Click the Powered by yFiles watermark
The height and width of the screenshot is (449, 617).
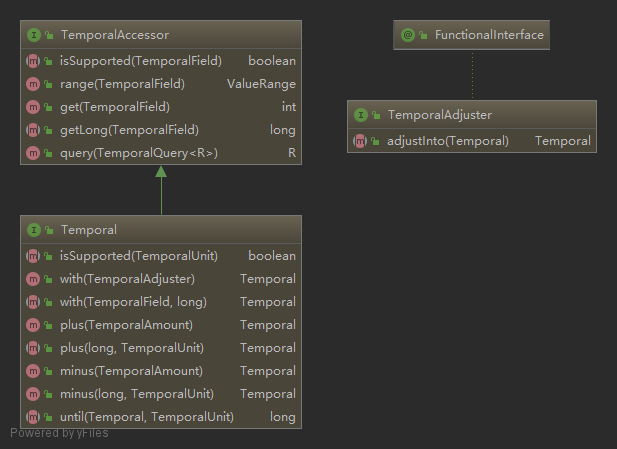60,433
